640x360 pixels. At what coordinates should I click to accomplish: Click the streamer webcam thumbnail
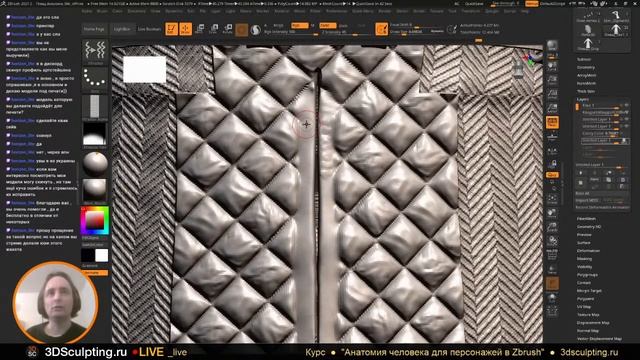click(x=56, y=303)
